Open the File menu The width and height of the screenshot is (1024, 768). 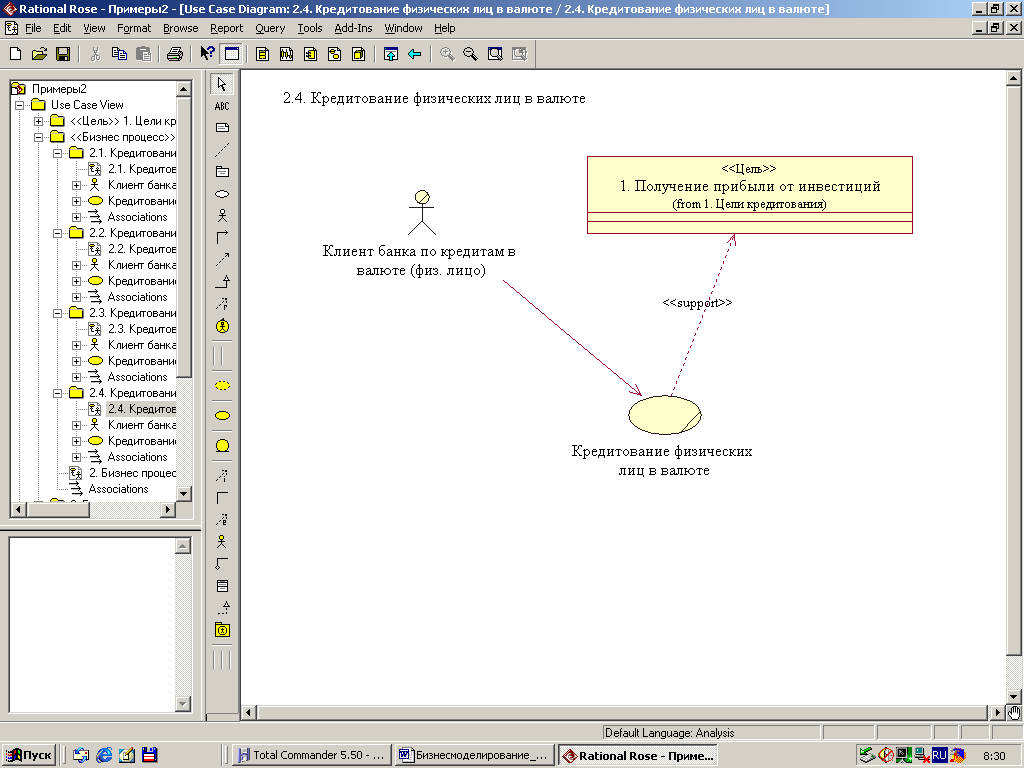[33, 28]
